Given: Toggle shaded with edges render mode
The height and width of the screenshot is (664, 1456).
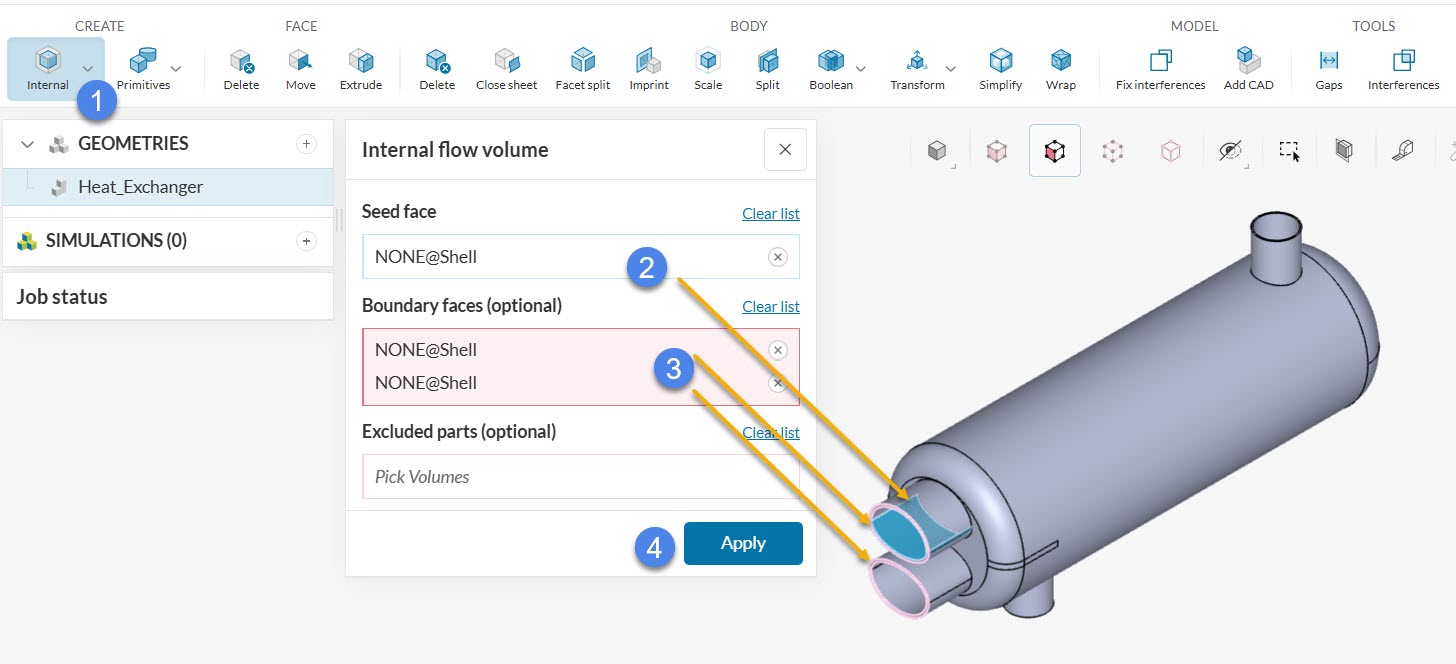Looking at the screenshot, I should click(x=1055, y=151).
